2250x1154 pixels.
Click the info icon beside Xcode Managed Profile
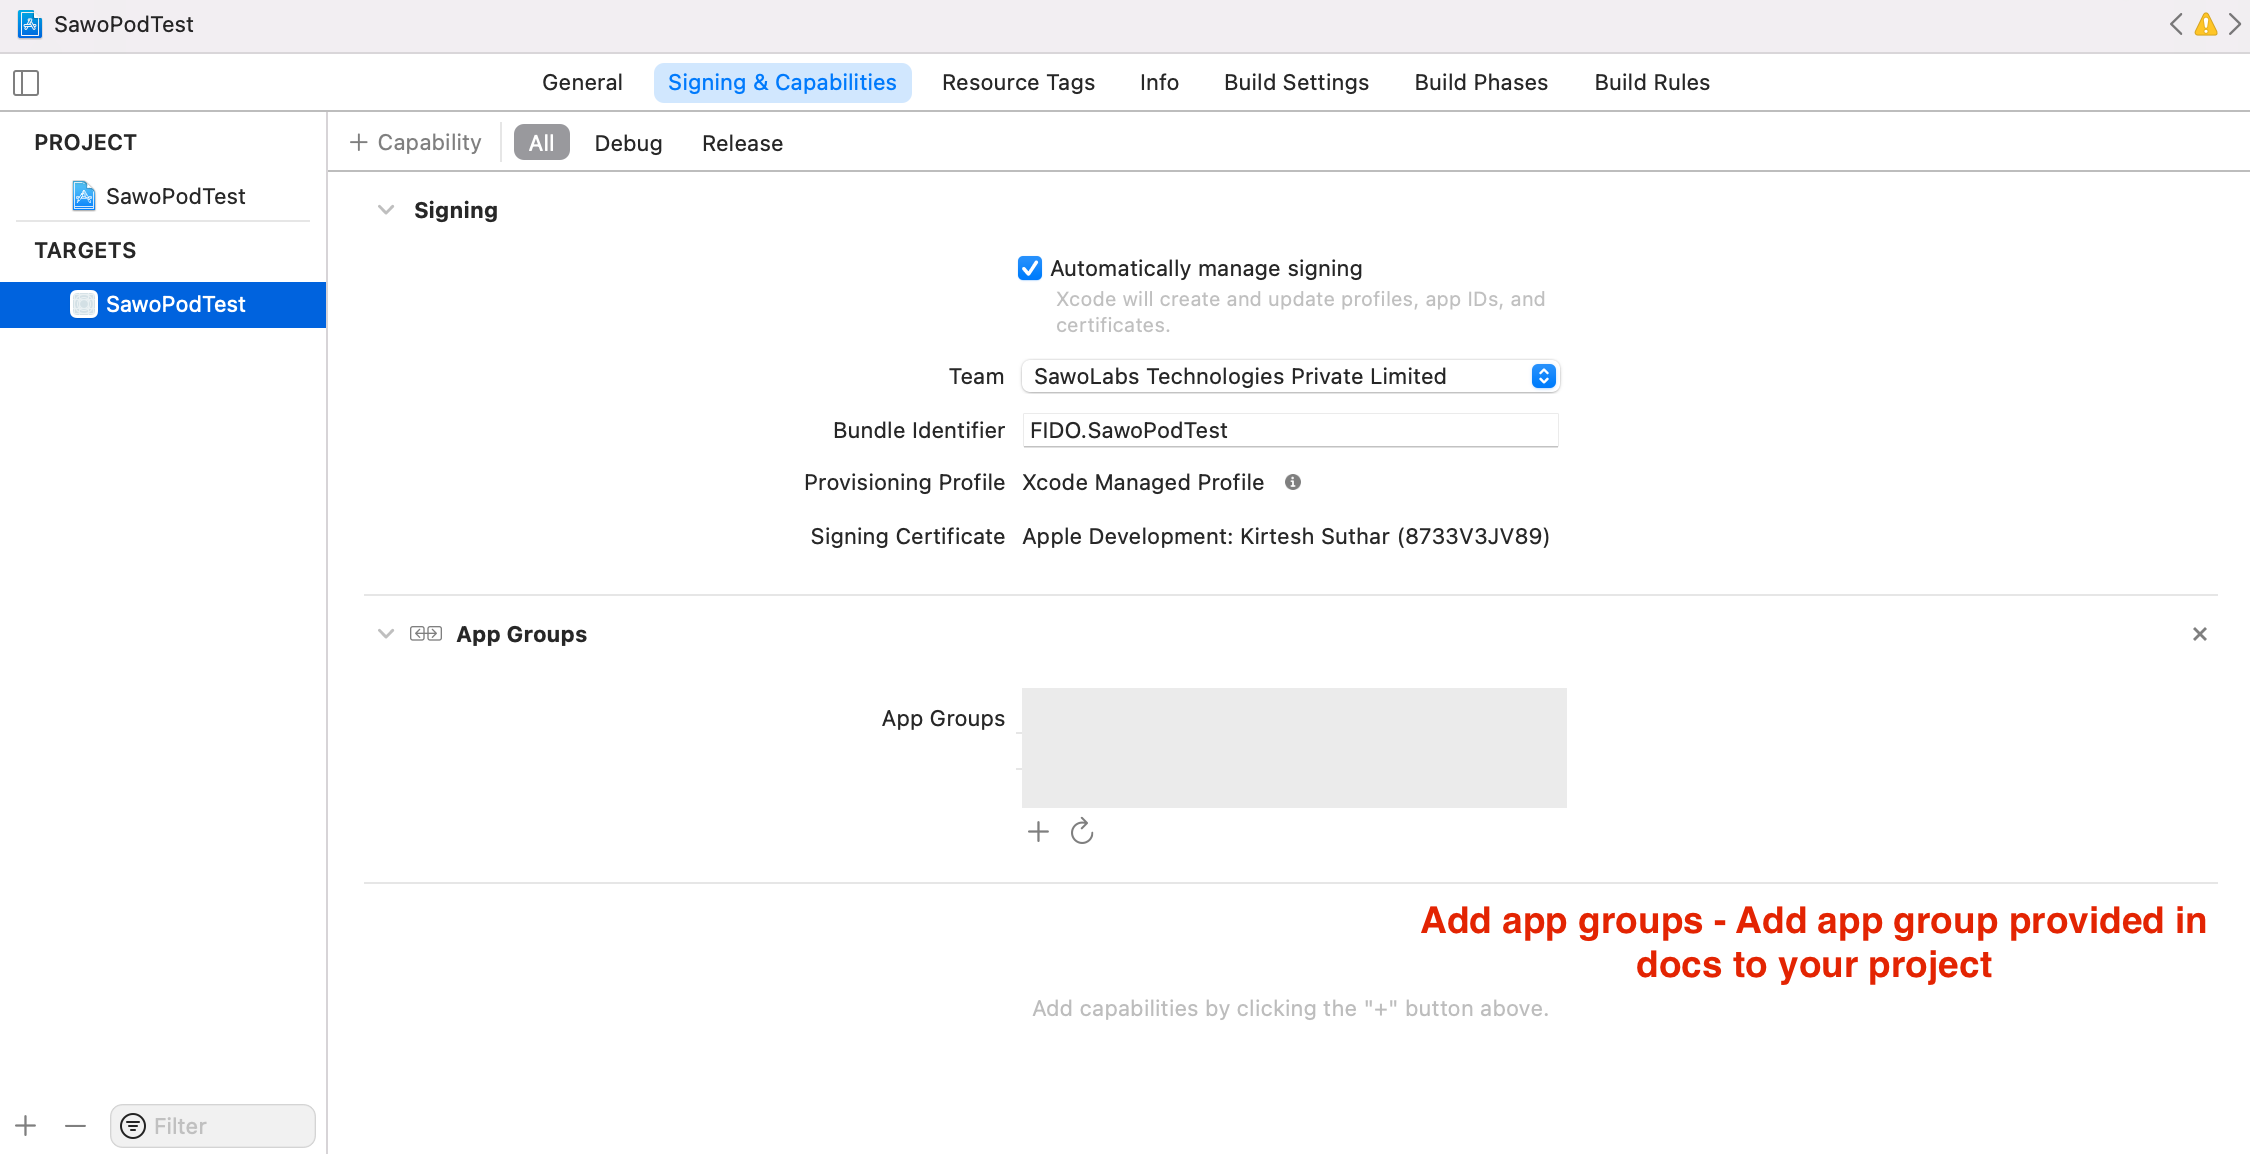[x=1293, y=482]
